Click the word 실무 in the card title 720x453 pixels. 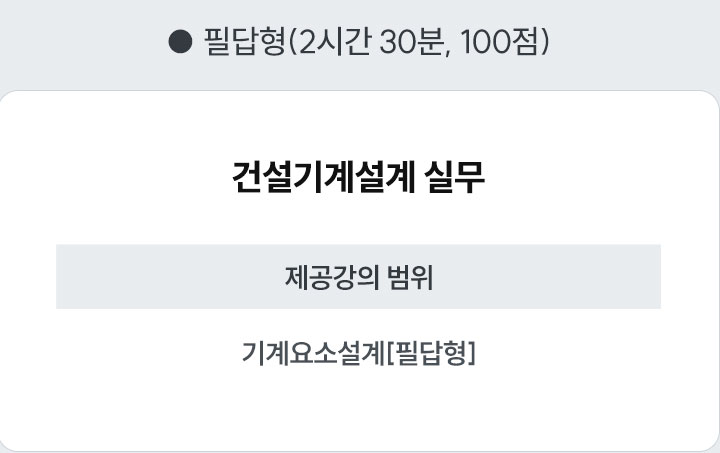[x=456, y=178]
